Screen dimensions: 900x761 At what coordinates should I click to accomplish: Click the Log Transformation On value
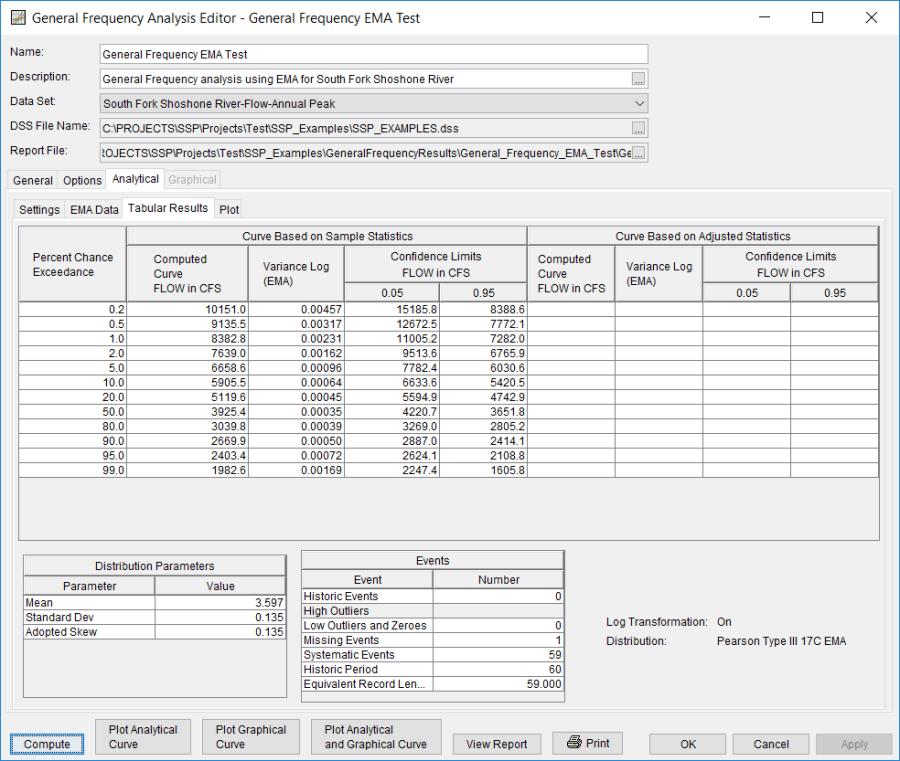(x=724, y=622)
